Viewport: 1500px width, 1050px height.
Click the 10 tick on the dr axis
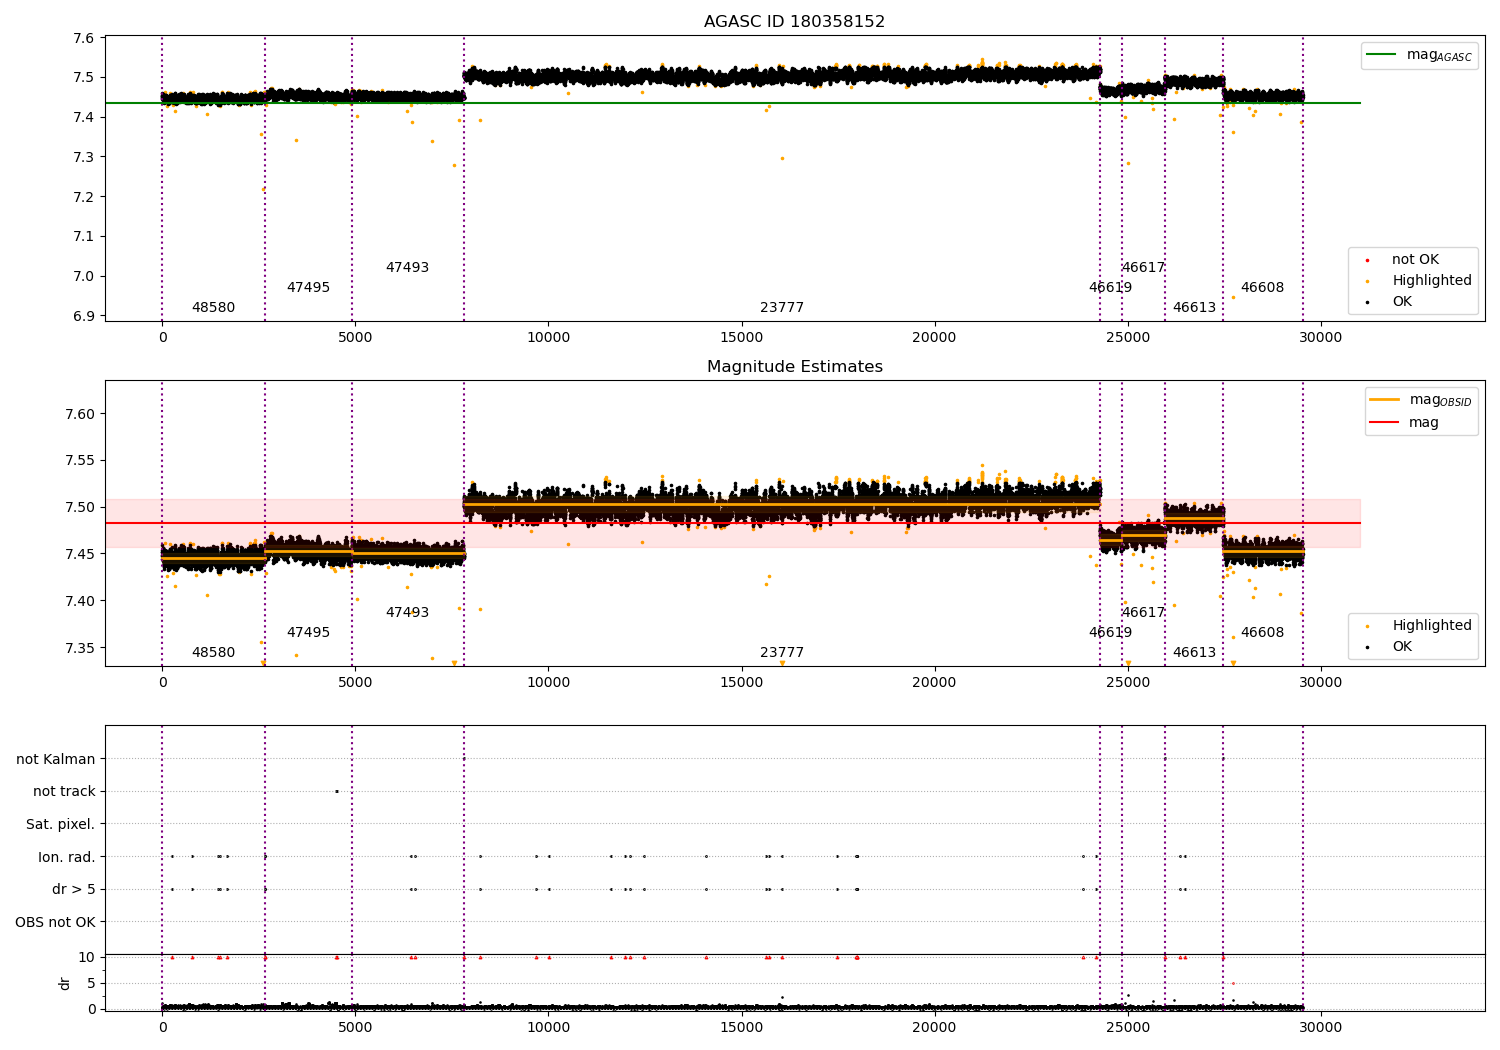(x=87, y=957)
